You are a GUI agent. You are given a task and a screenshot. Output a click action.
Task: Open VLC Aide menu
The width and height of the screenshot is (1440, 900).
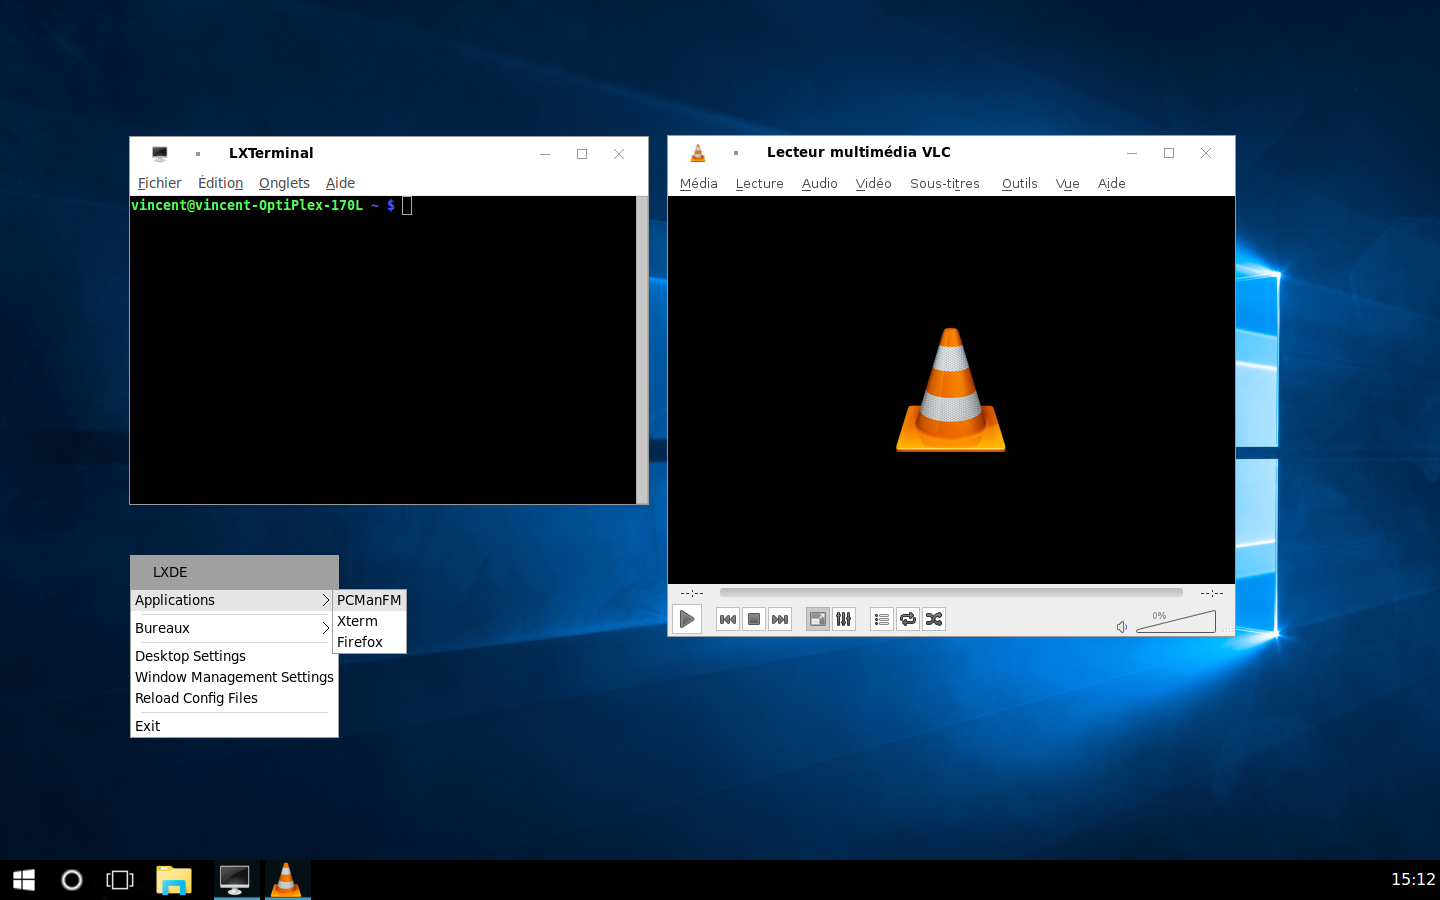point(1112,183)
